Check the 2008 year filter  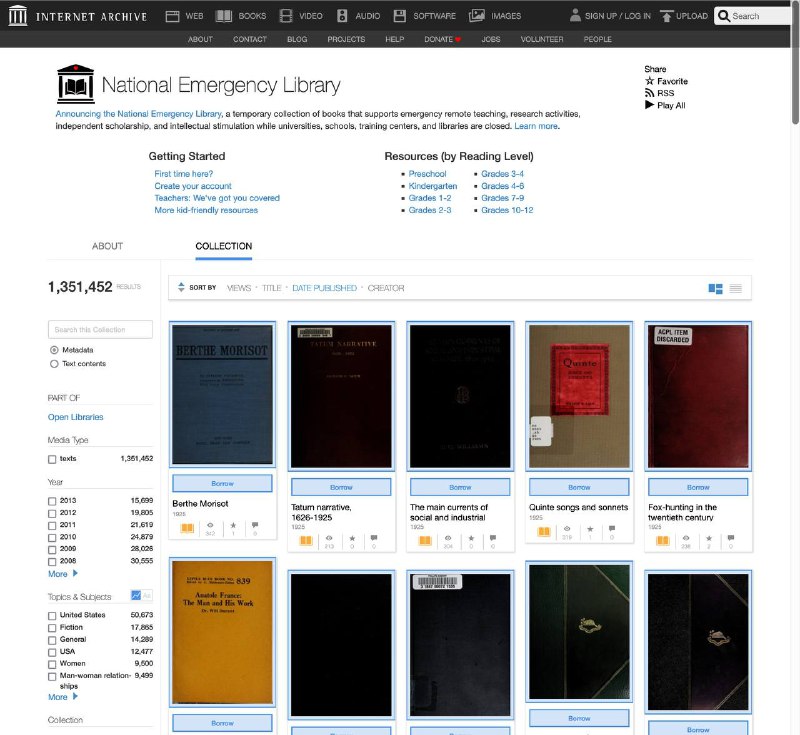tap(52, 562)
